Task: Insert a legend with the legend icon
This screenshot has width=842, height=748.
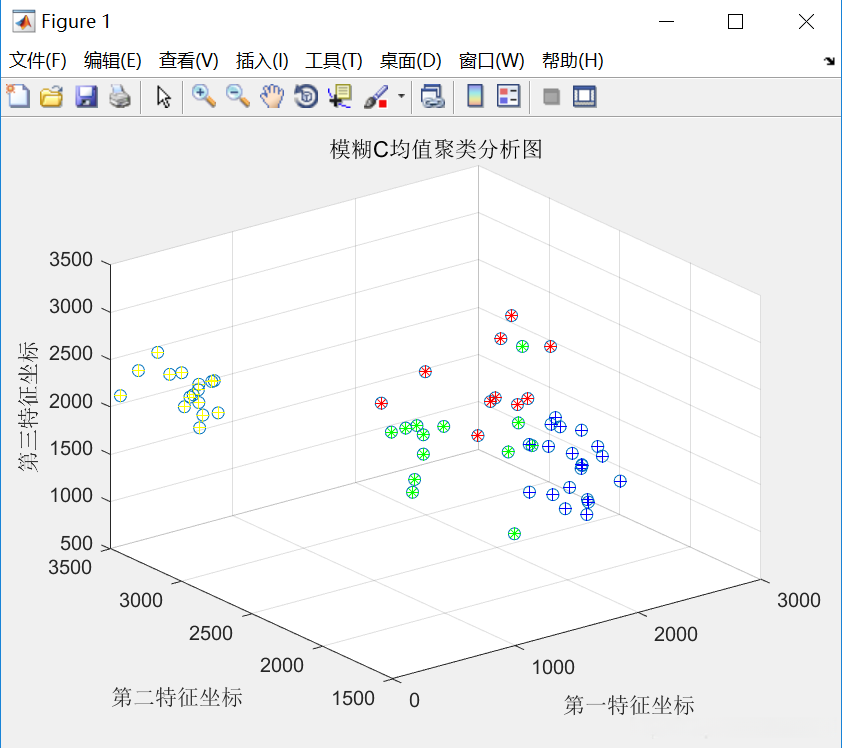Action: click(506, 96)
